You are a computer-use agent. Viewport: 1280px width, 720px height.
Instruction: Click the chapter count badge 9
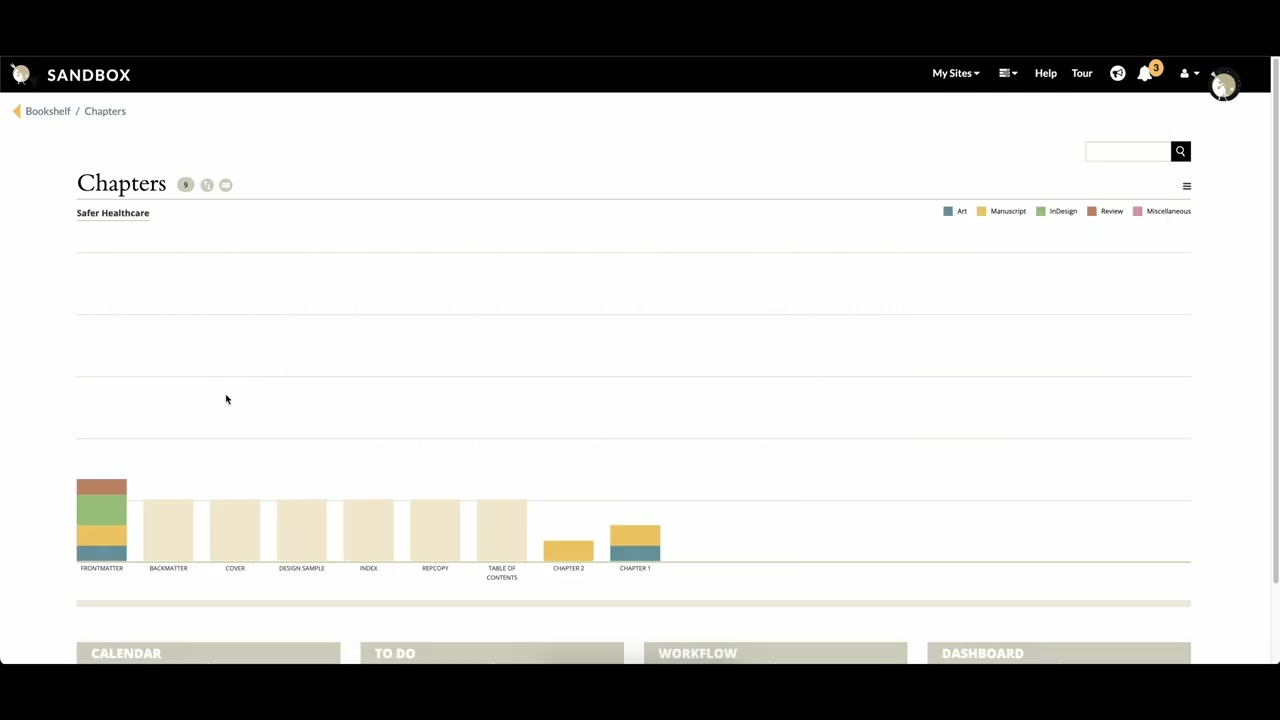(x=185, y=185)
